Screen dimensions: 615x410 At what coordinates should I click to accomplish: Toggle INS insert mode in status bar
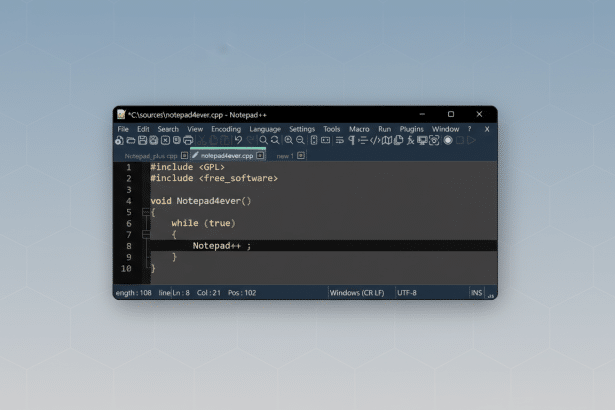(477, 293)
